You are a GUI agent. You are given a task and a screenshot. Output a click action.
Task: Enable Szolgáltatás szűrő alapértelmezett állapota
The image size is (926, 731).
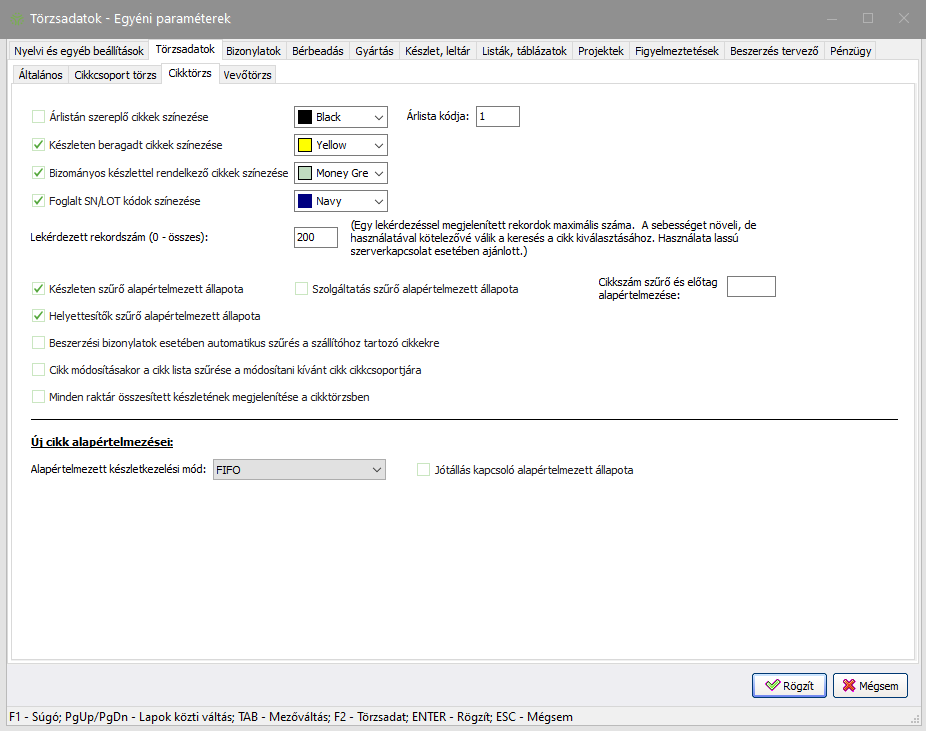[302, 289]
